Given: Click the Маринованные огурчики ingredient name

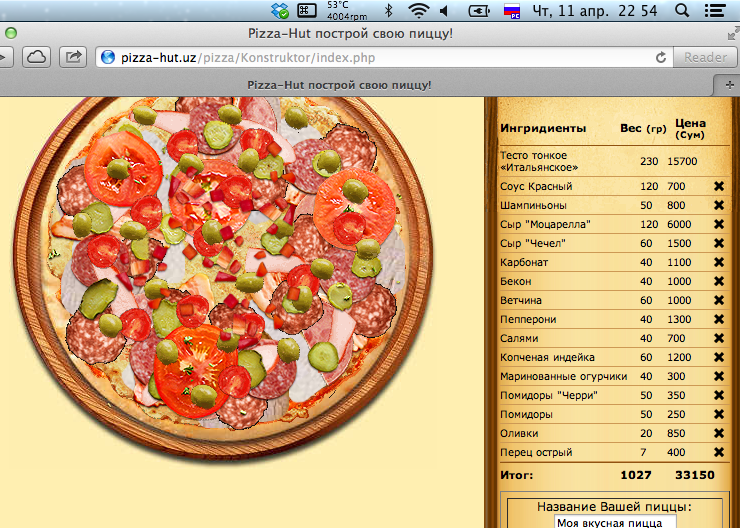Looking at the screenshot, I should (563, 377).
